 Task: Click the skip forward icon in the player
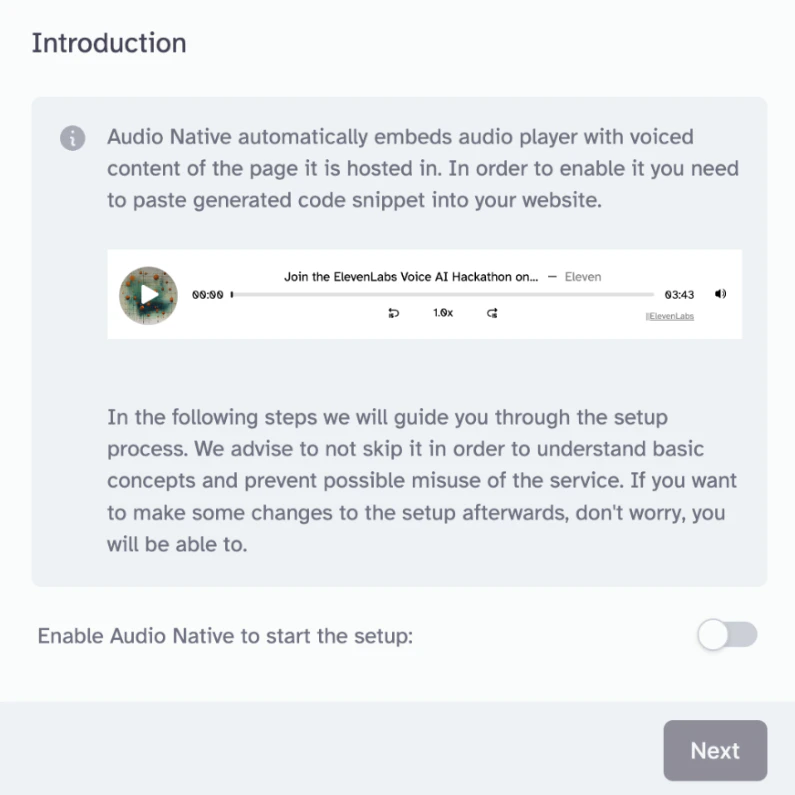(492, 313)
